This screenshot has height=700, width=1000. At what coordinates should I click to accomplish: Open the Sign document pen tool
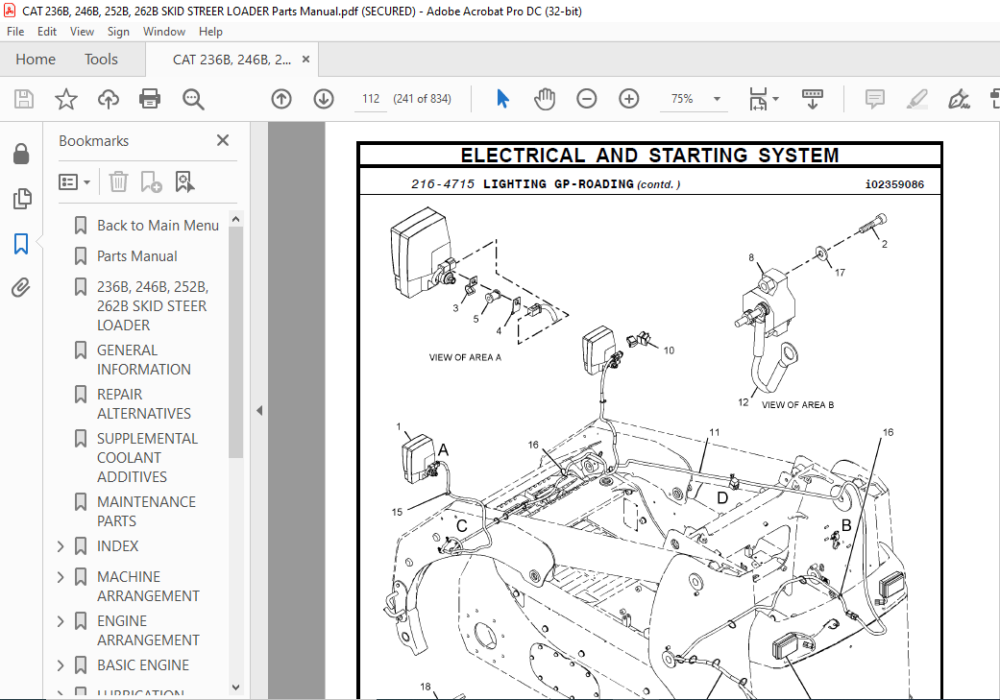(x=959, y=99)
